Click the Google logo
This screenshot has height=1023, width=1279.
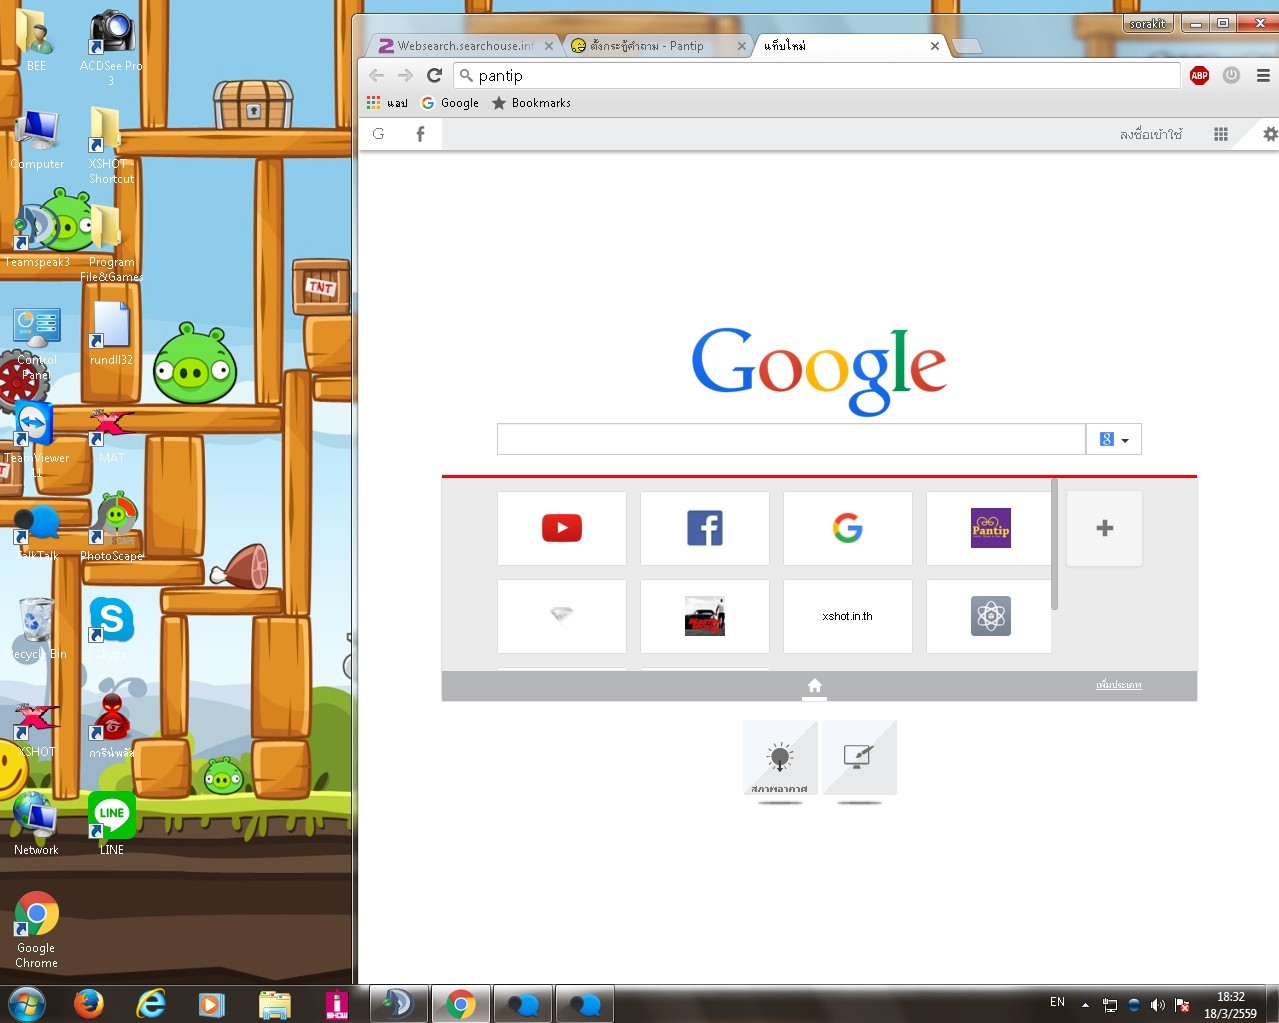pyautogui.click(x=819, y=370)
